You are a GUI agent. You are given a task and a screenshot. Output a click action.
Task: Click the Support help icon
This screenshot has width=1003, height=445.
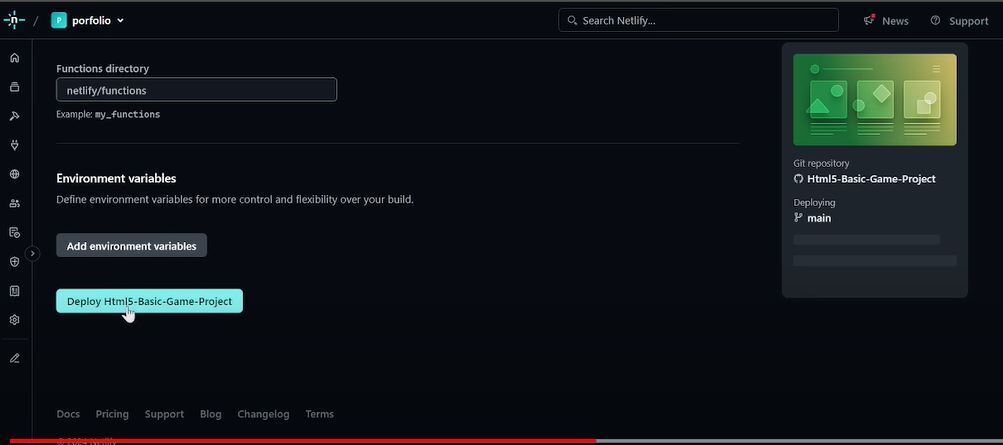coord(935,20)
